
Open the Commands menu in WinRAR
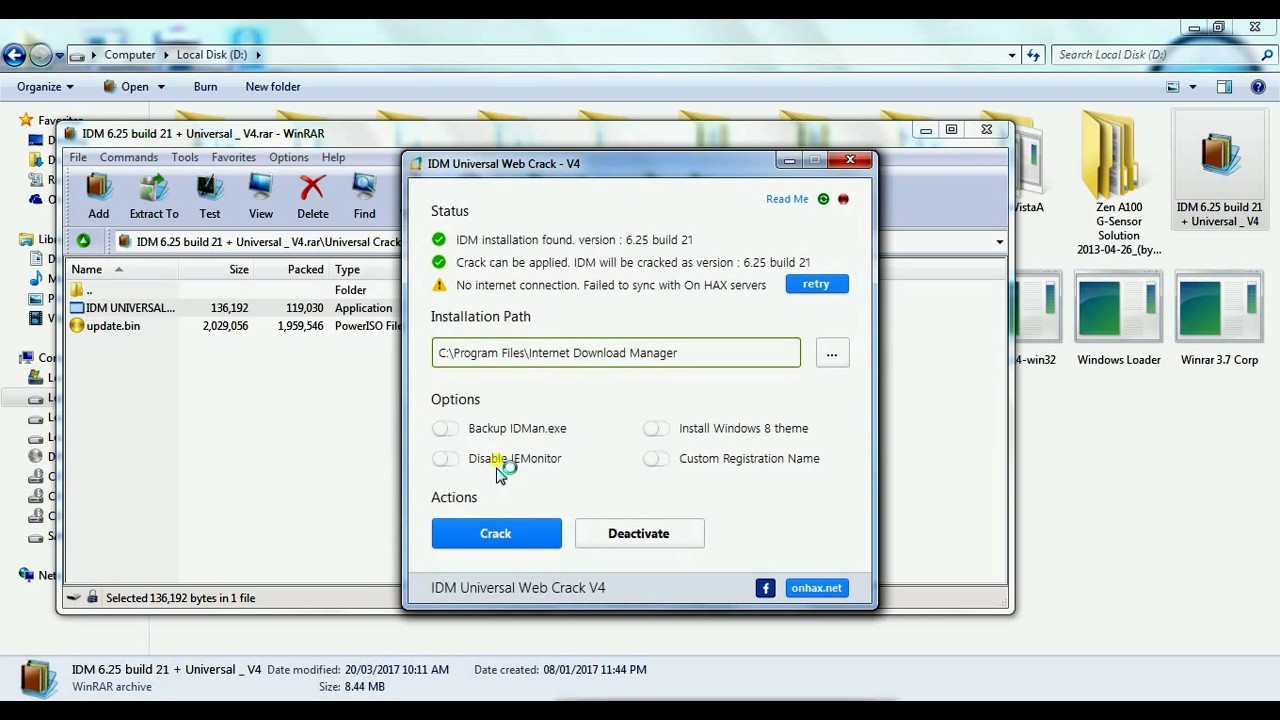[129, 157]
